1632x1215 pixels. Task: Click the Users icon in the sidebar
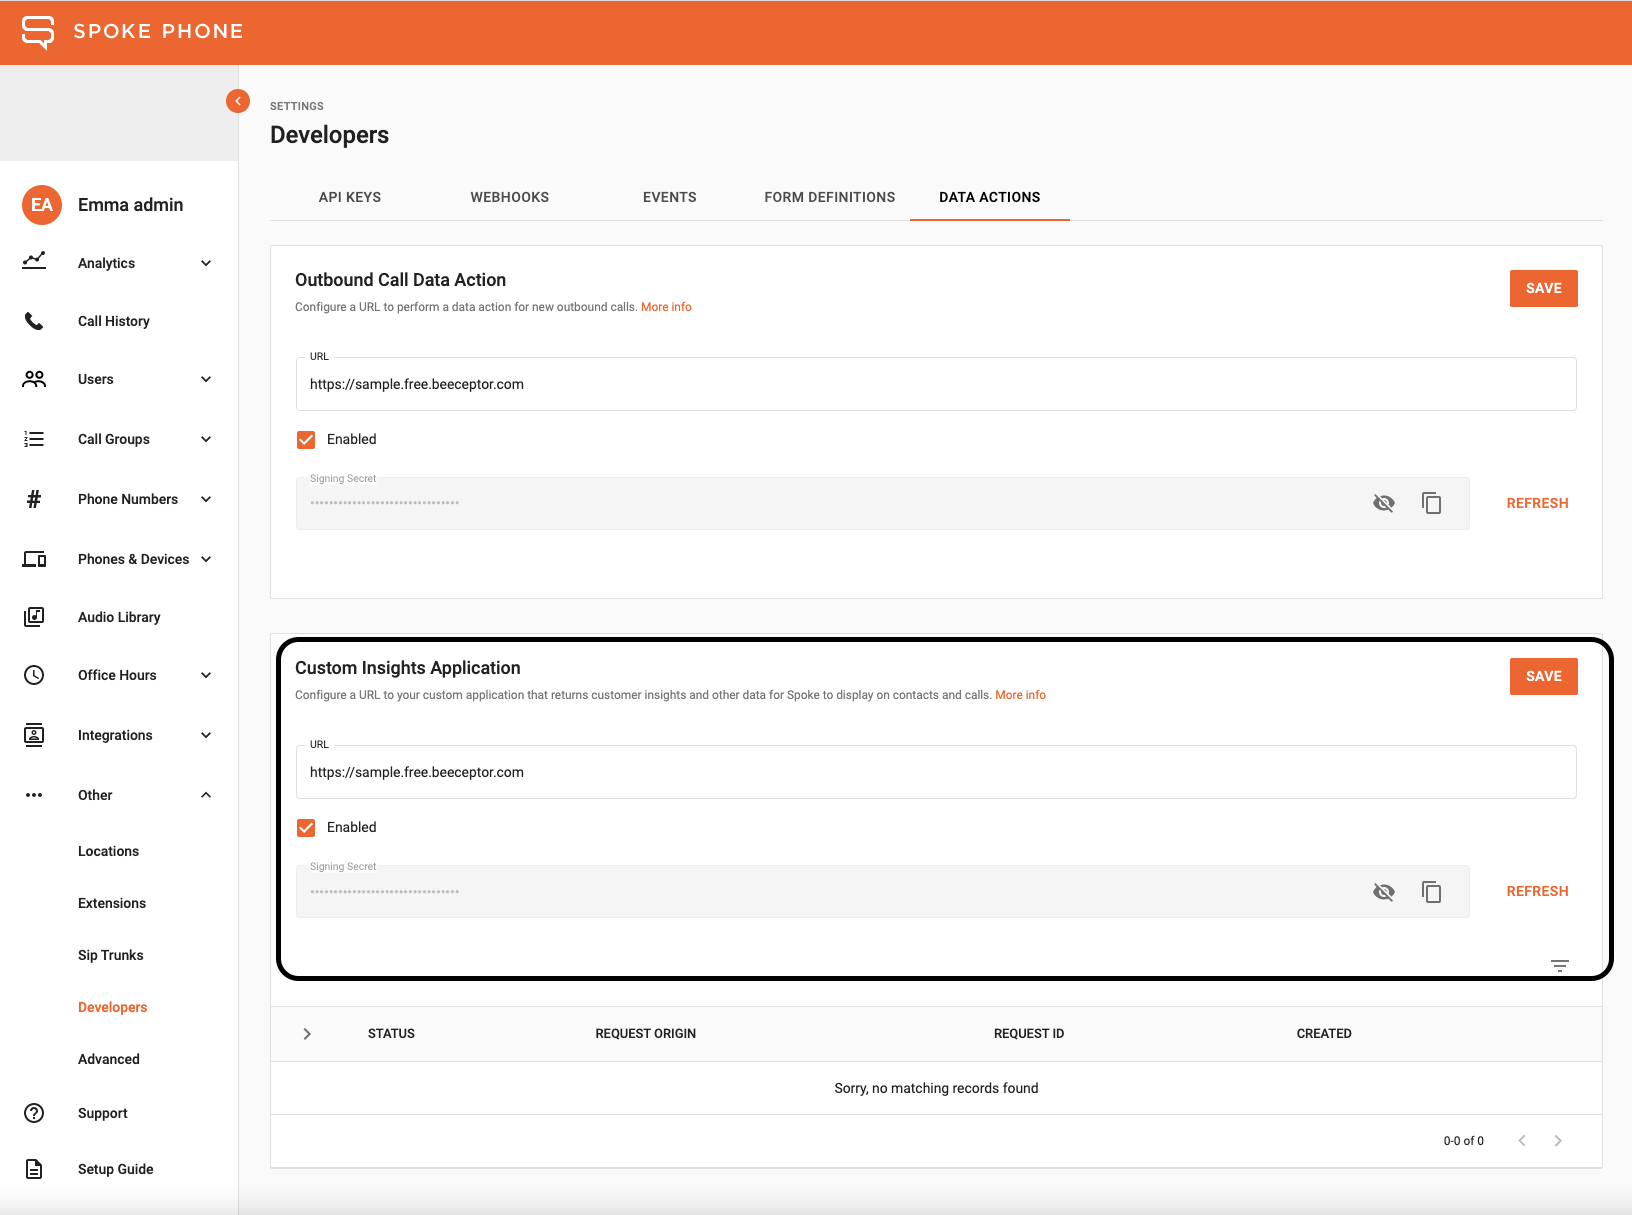(x=34, y=378)
